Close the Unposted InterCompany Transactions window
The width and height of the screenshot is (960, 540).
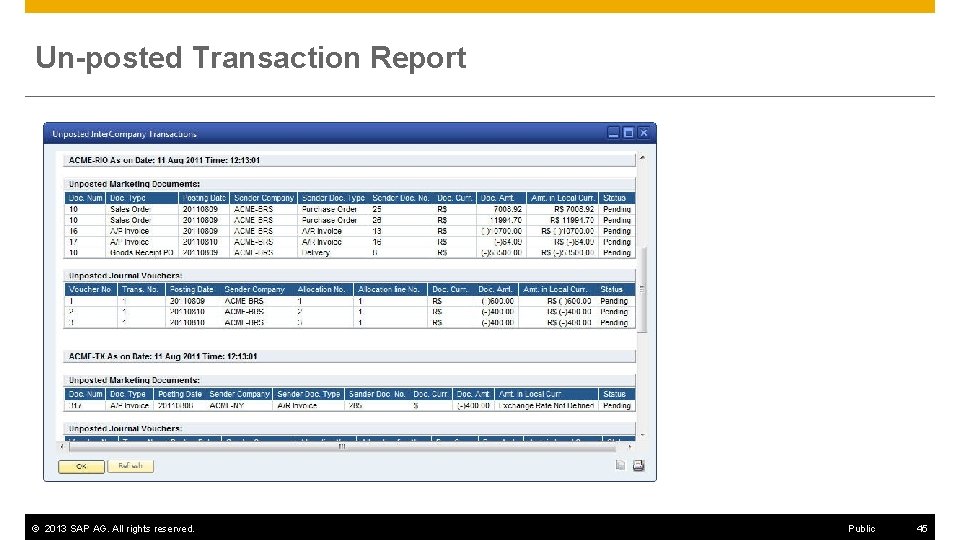643,133
